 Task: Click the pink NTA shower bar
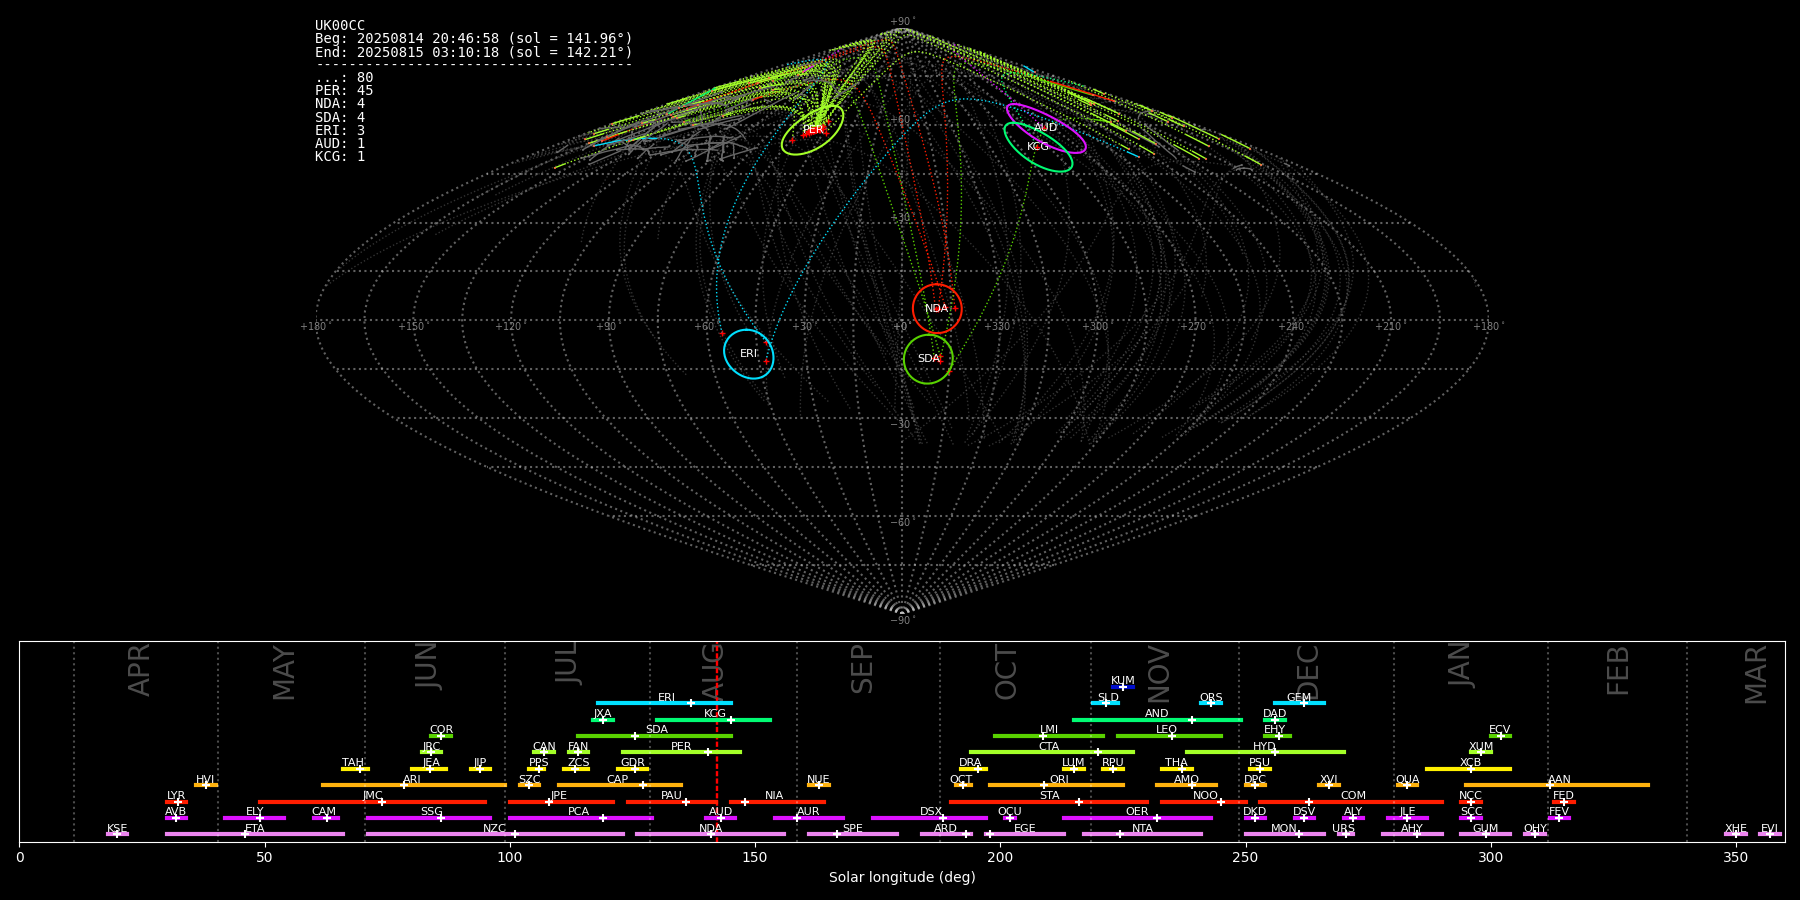pos(1142,834)
